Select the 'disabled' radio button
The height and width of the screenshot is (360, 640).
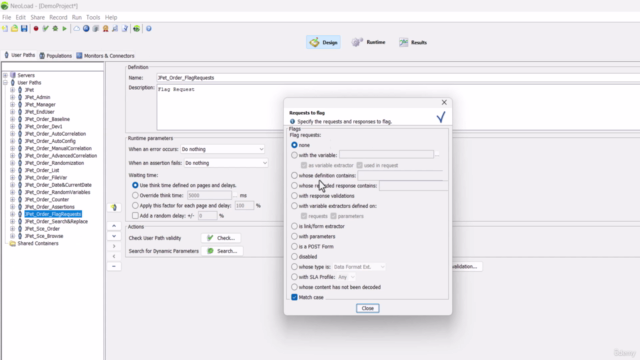(x=294, y=257)
